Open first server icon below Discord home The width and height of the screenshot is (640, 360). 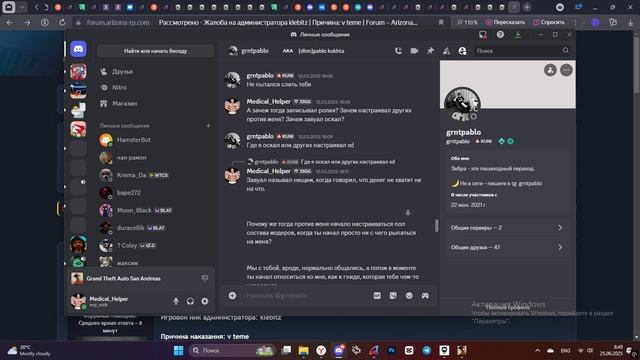pyautogui.click(x=78, y=72)
